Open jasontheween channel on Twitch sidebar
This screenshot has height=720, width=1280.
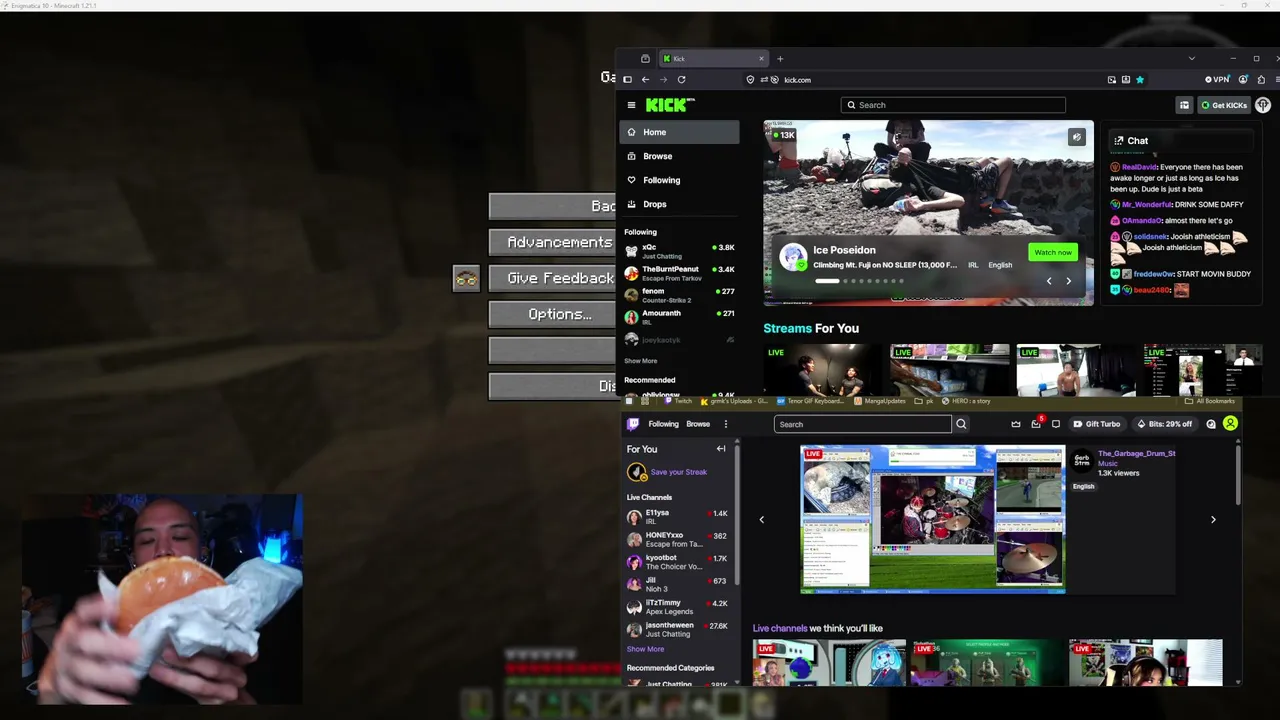(679, 630)
